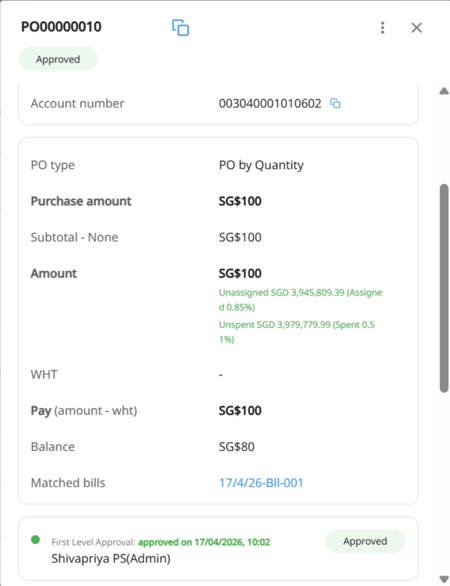
Task: Click approver name Shivapriya PS(Admin)
Action: tap(111, 559)
